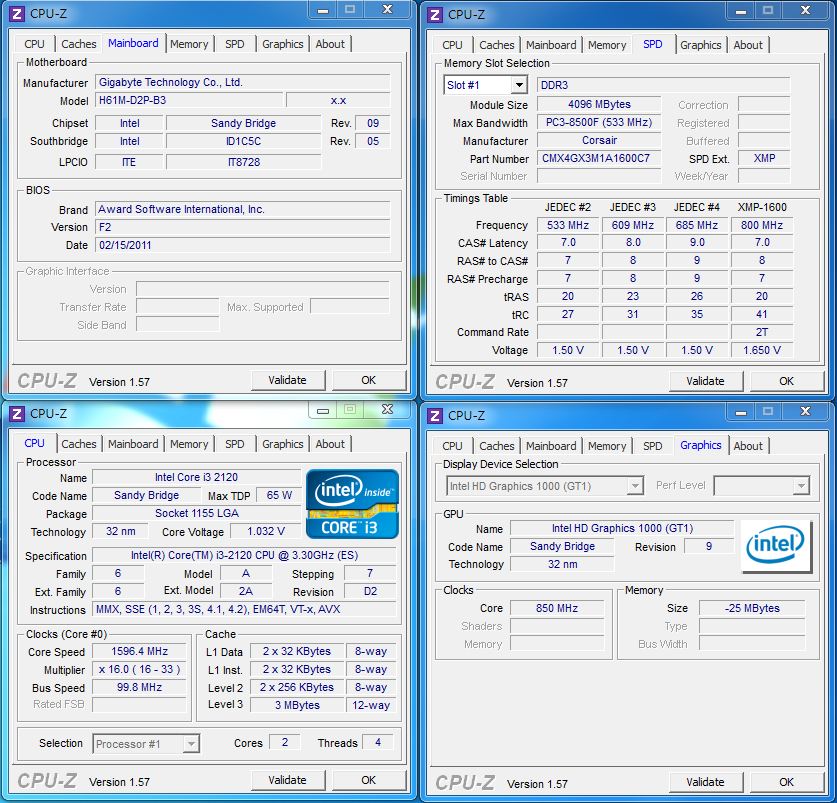Open the CPU tab in the SPD window
The image size is (837, 803).
click(x=452, y=45)
